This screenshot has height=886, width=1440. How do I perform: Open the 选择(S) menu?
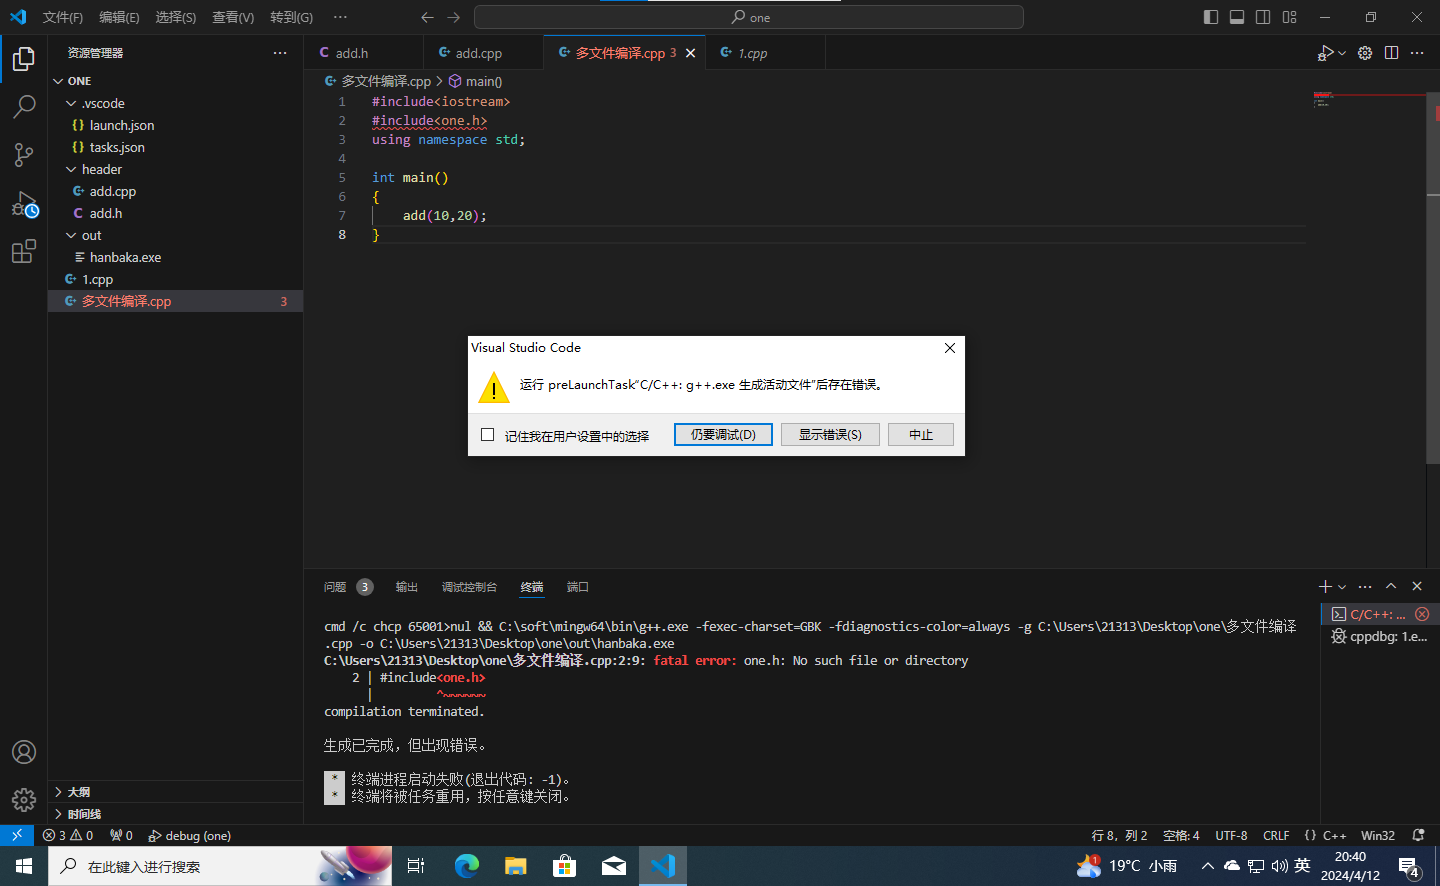point(176,17)
